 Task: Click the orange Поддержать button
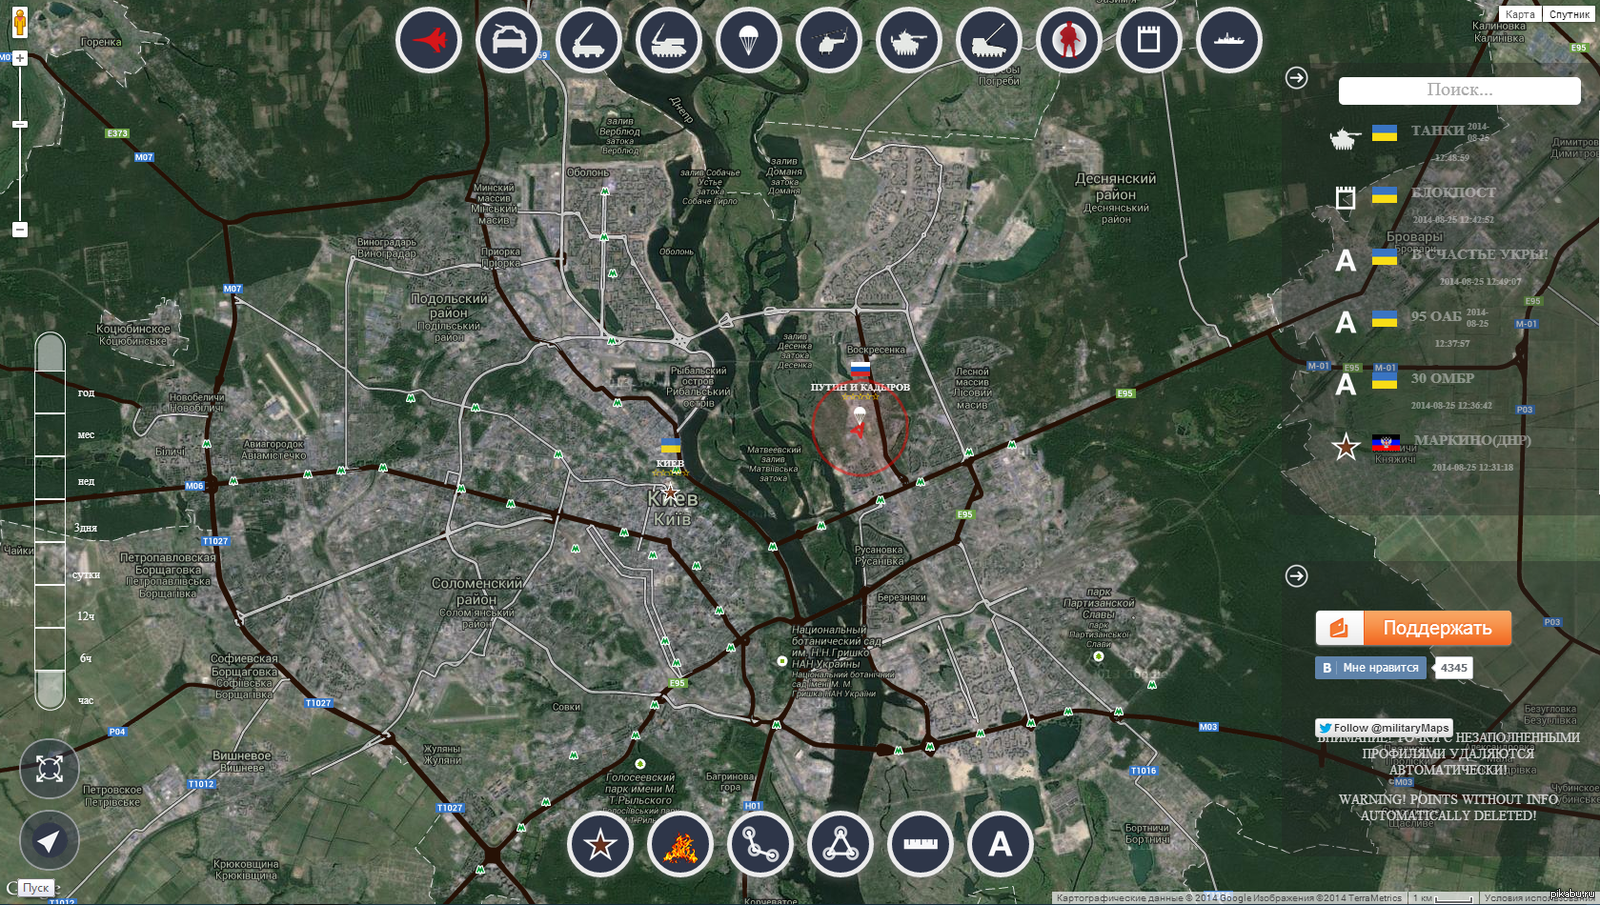click(x=1413, y=628)
